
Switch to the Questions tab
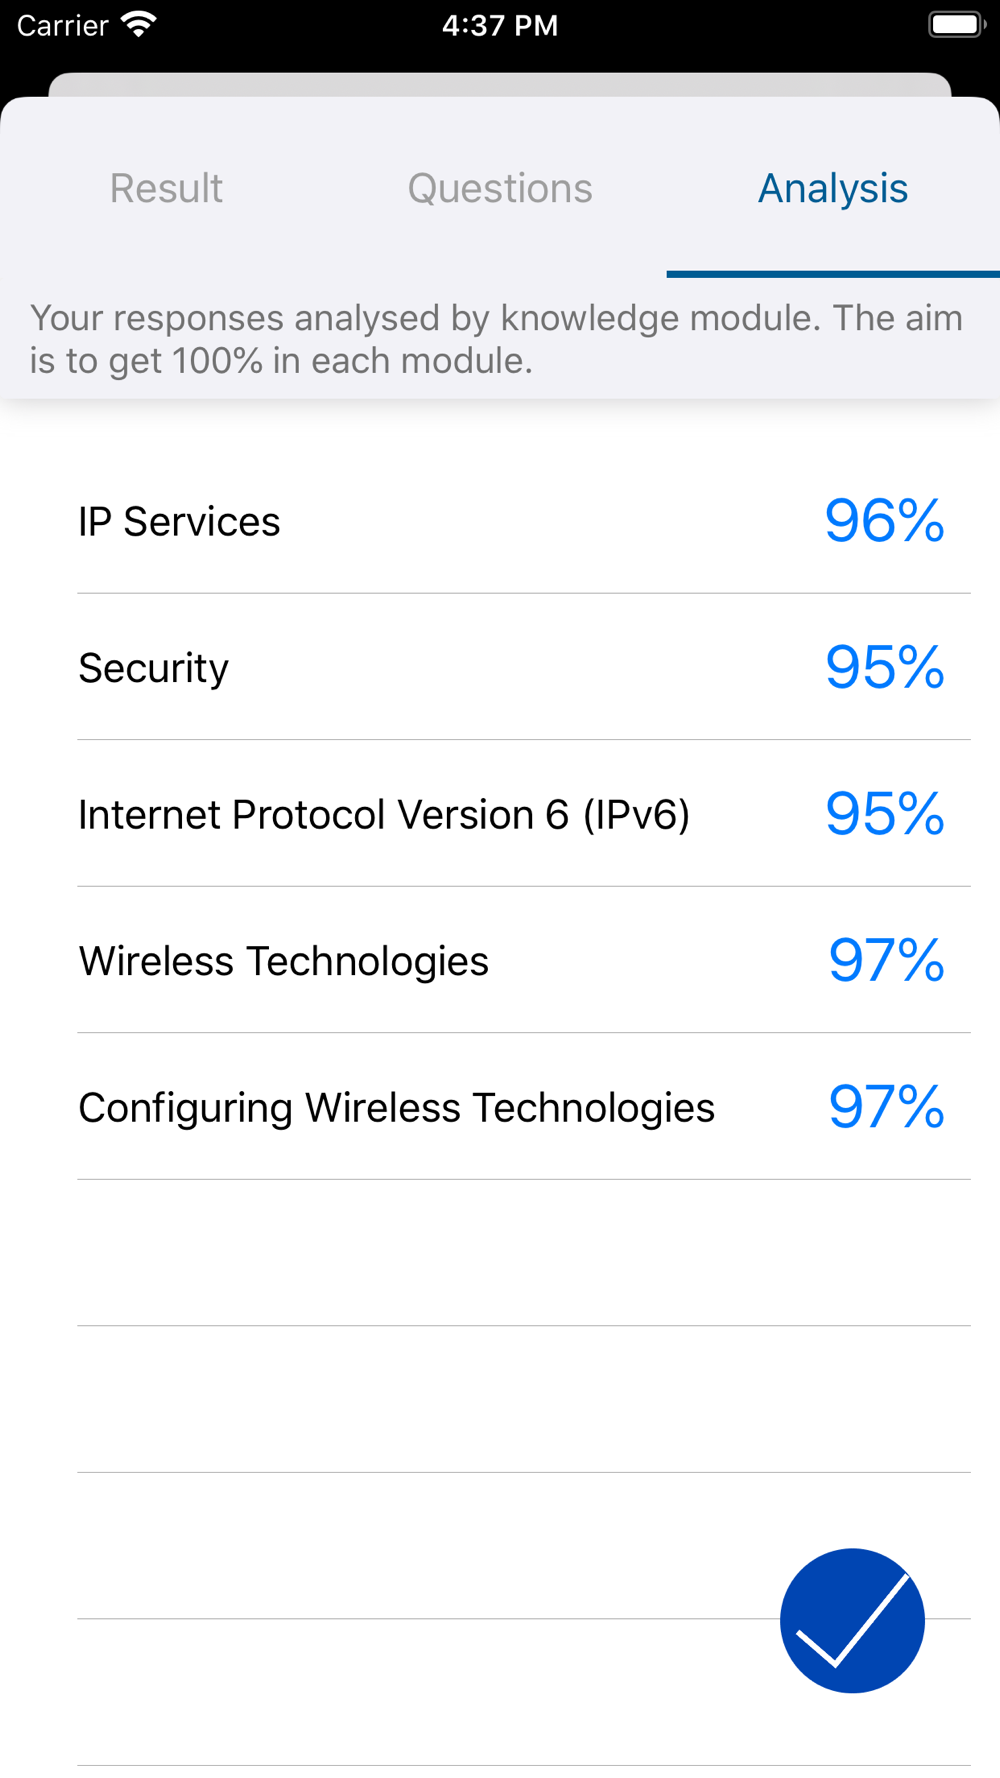pyautogui.click(x=500, y=188)
